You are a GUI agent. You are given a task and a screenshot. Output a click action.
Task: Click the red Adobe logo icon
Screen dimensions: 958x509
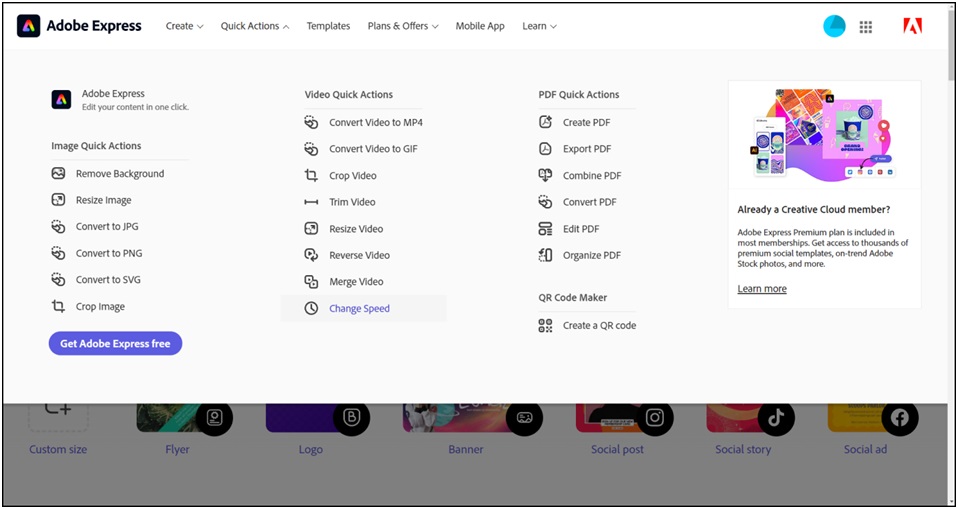click(911, 26)
